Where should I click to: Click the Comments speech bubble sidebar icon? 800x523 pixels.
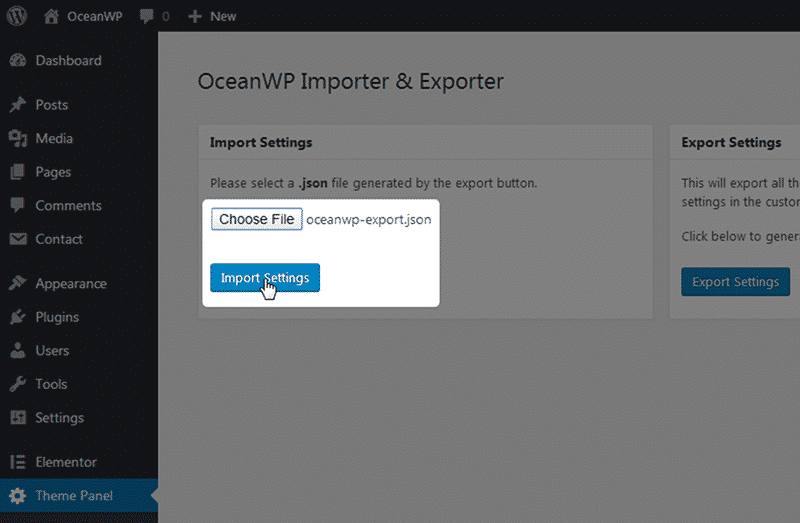click(18, 205)
